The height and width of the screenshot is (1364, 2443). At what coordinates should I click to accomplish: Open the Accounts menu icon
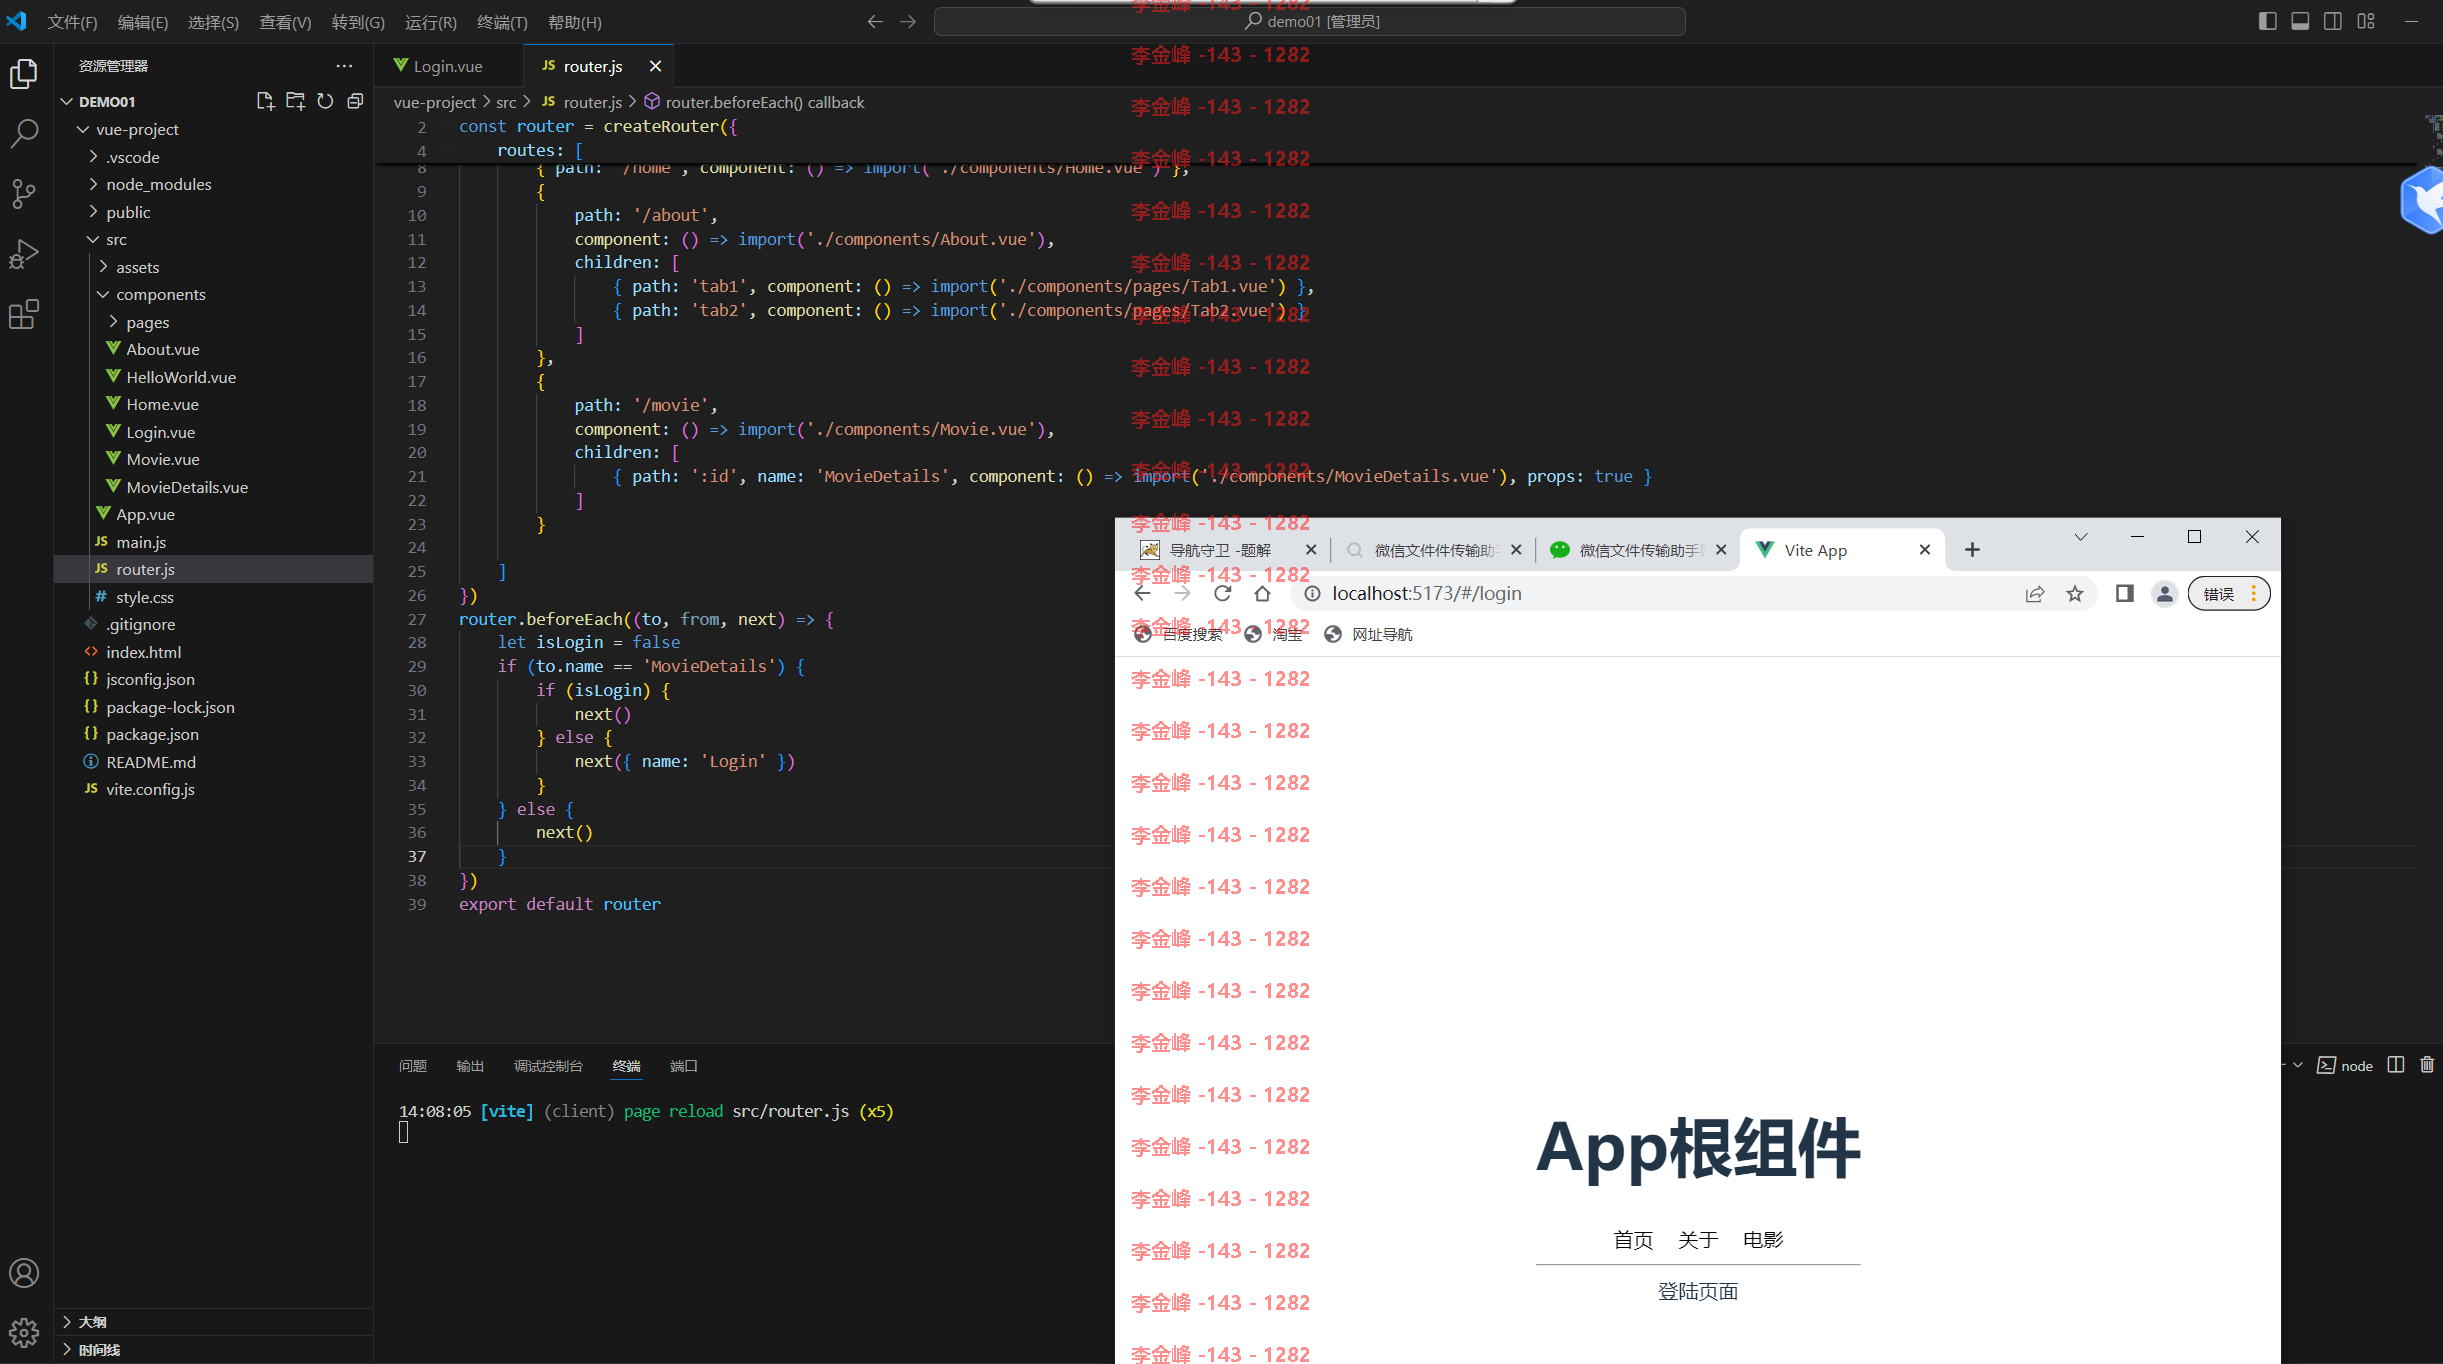tap(24, 1273)
